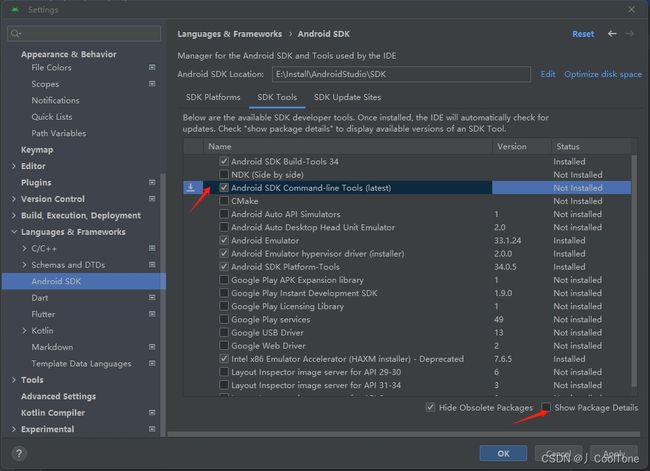The height and width of the screenshot is (471, 650).
Task: Open the SDK Update Sites tab
Action: pyautogui.click(x=347, y=97)
